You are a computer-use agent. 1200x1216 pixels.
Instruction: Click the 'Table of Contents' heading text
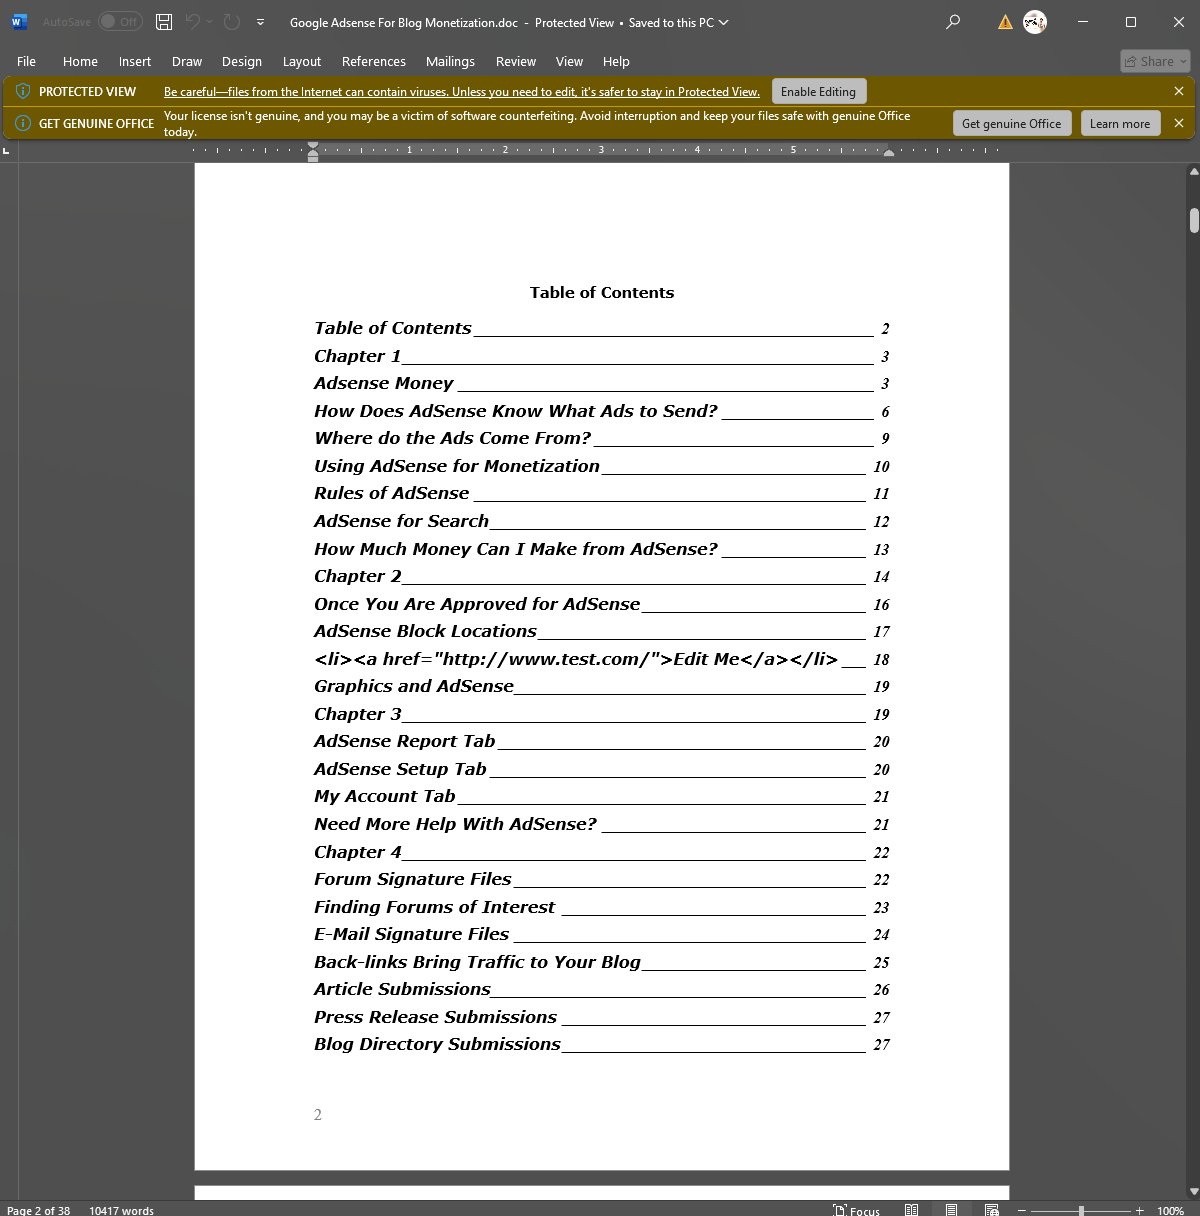tap(602, 292)
